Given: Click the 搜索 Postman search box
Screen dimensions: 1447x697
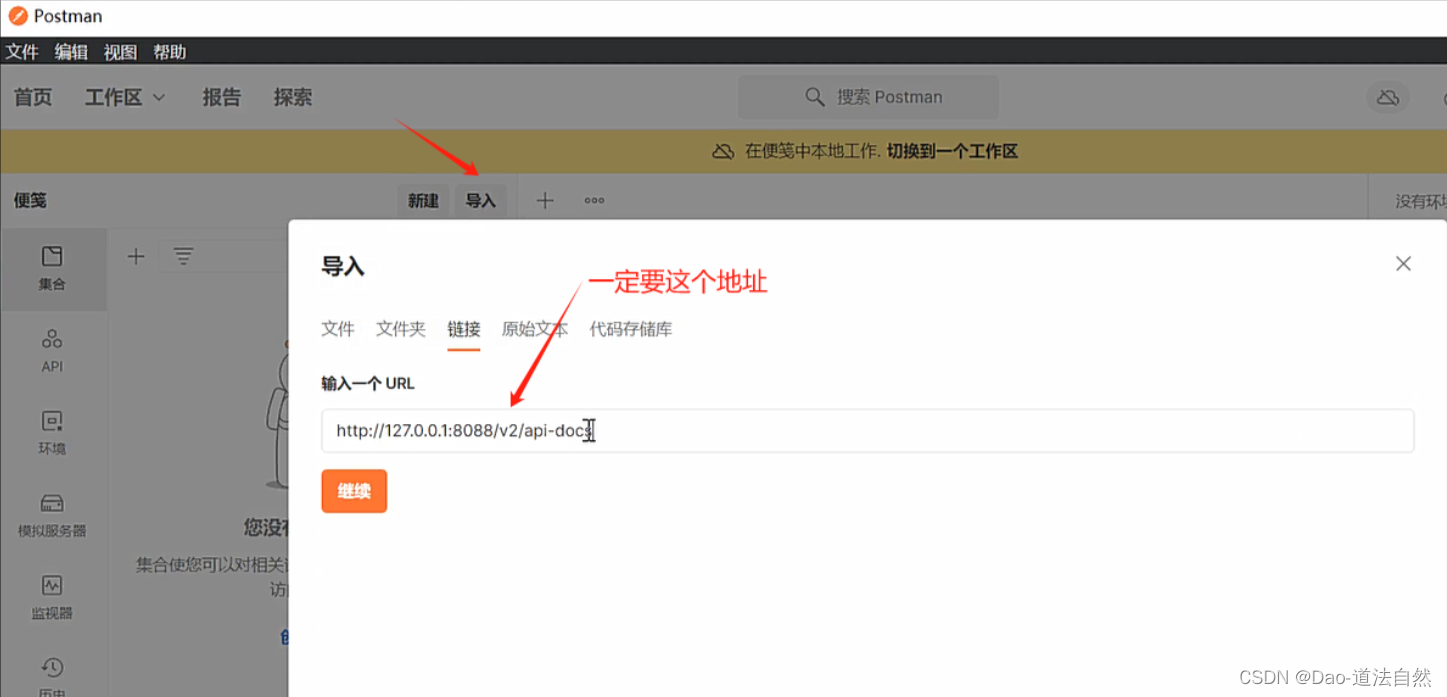Looking at the screenshot, I should [x=868, y=97].
